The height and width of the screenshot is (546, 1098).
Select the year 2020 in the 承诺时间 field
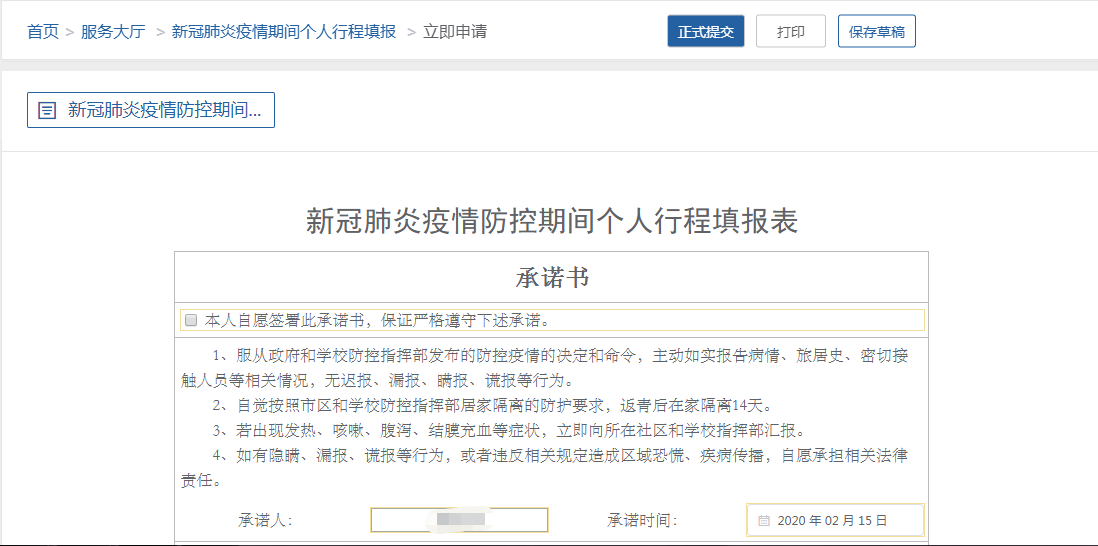point(791,521)
